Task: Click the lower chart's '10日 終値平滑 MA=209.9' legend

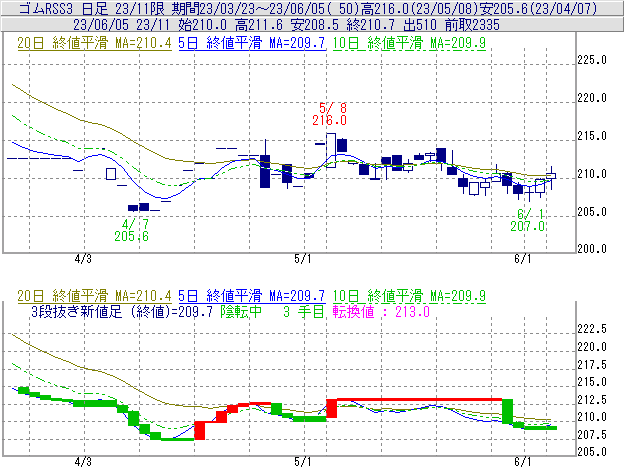Action: 409,296
